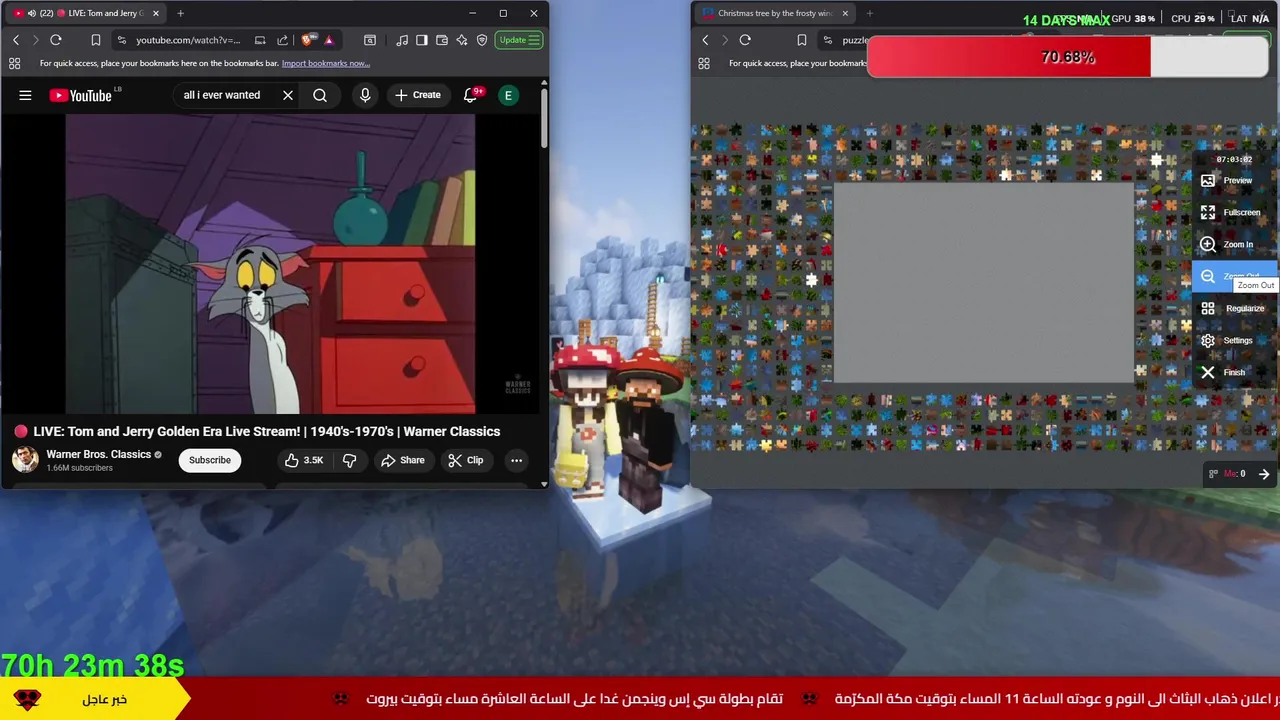
Task: Click the cast/PiP icon in YouTube address bar
Action: click(260, 40)
